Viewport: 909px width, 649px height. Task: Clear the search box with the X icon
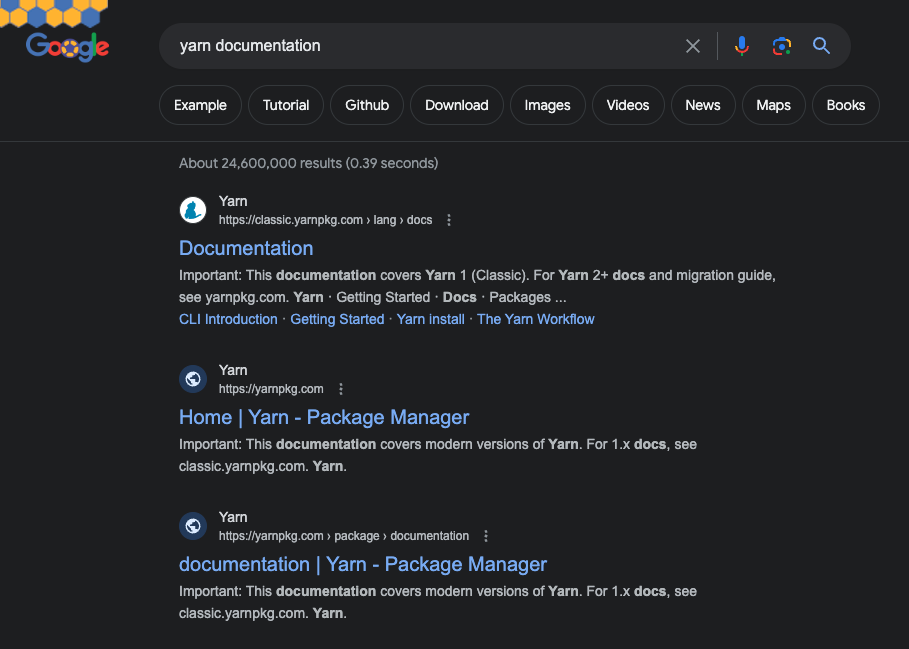[693, 46]
